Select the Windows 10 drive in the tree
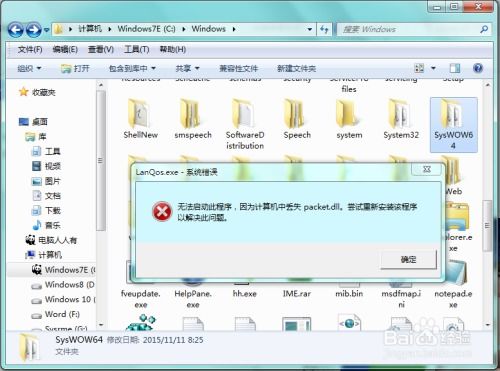Screen dimensions: 500x371 [63, 299]
